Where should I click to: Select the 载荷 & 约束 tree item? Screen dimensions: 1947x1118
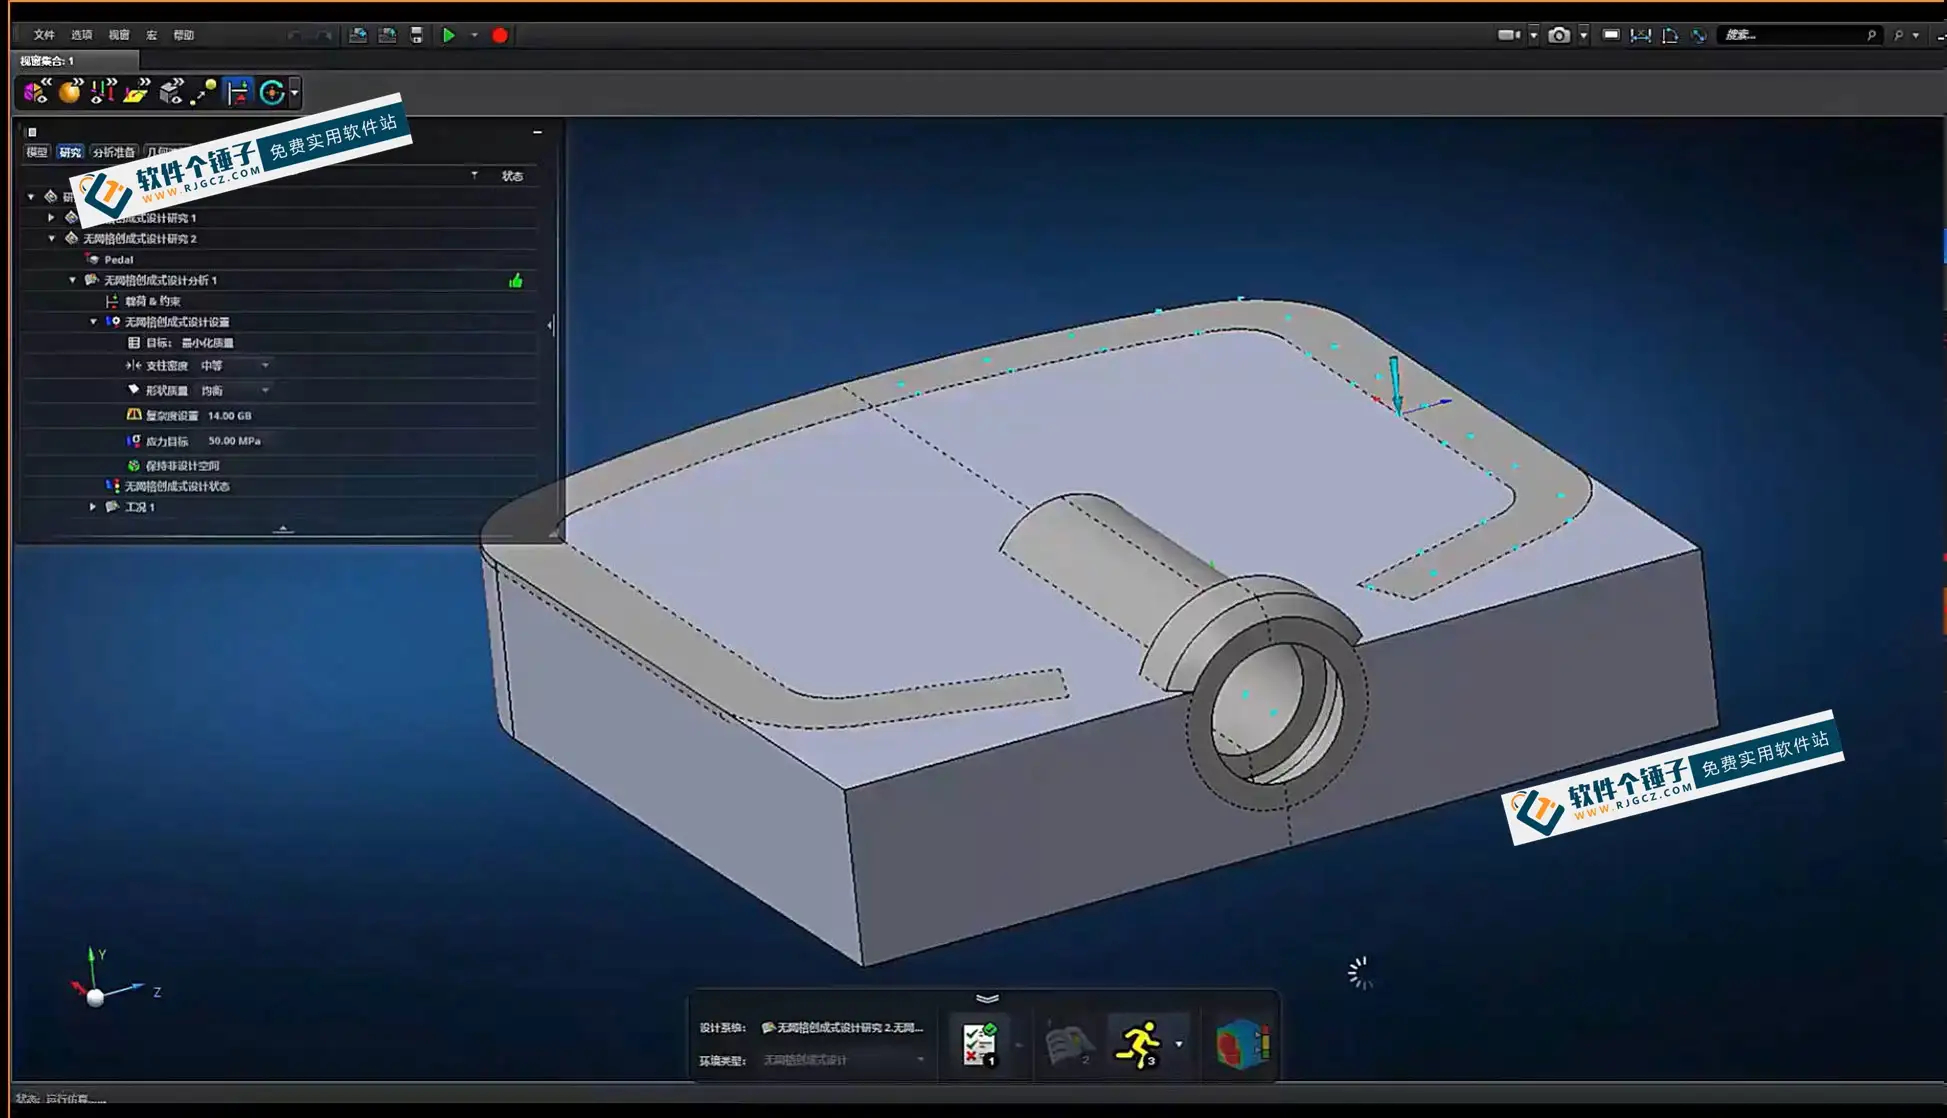[x=152, y=301]
